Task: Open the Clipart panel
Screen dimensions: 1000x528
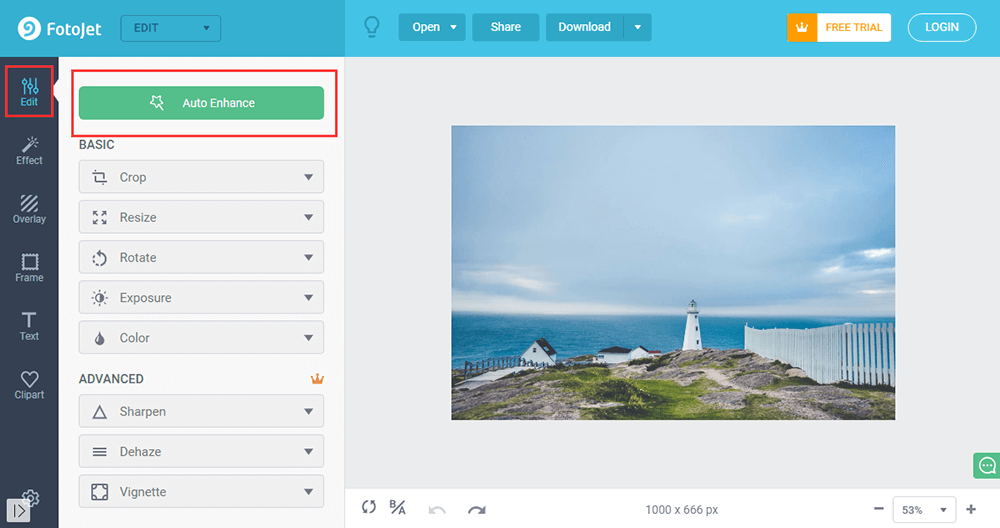Action: click(29, 385)
